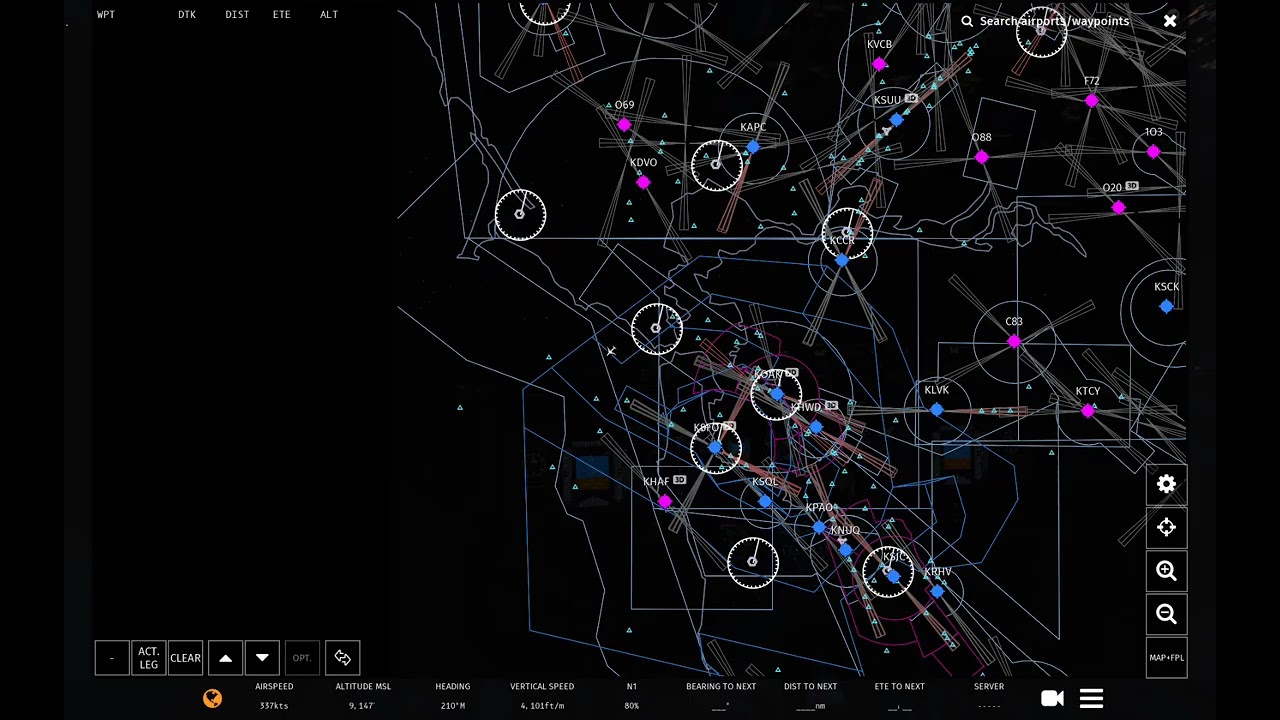Select the KCCR airport marker
The width and height of the screenshot is (1280, 720).
pyautogui.click(x=841, y=260)
